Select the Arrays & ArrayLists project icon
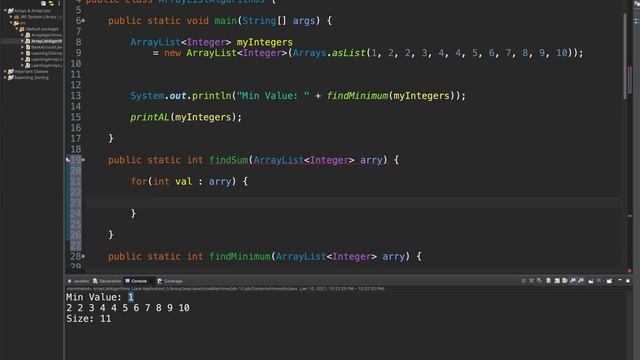 (11, 11)
